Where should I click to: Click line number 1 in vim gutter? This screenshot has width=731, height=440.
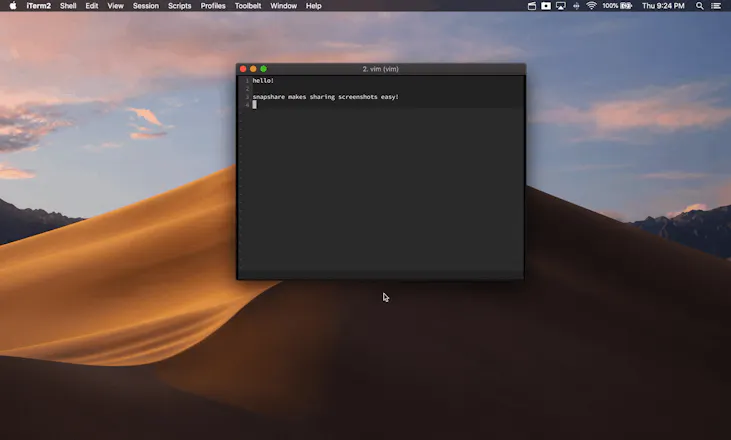(x=247, y=81)
